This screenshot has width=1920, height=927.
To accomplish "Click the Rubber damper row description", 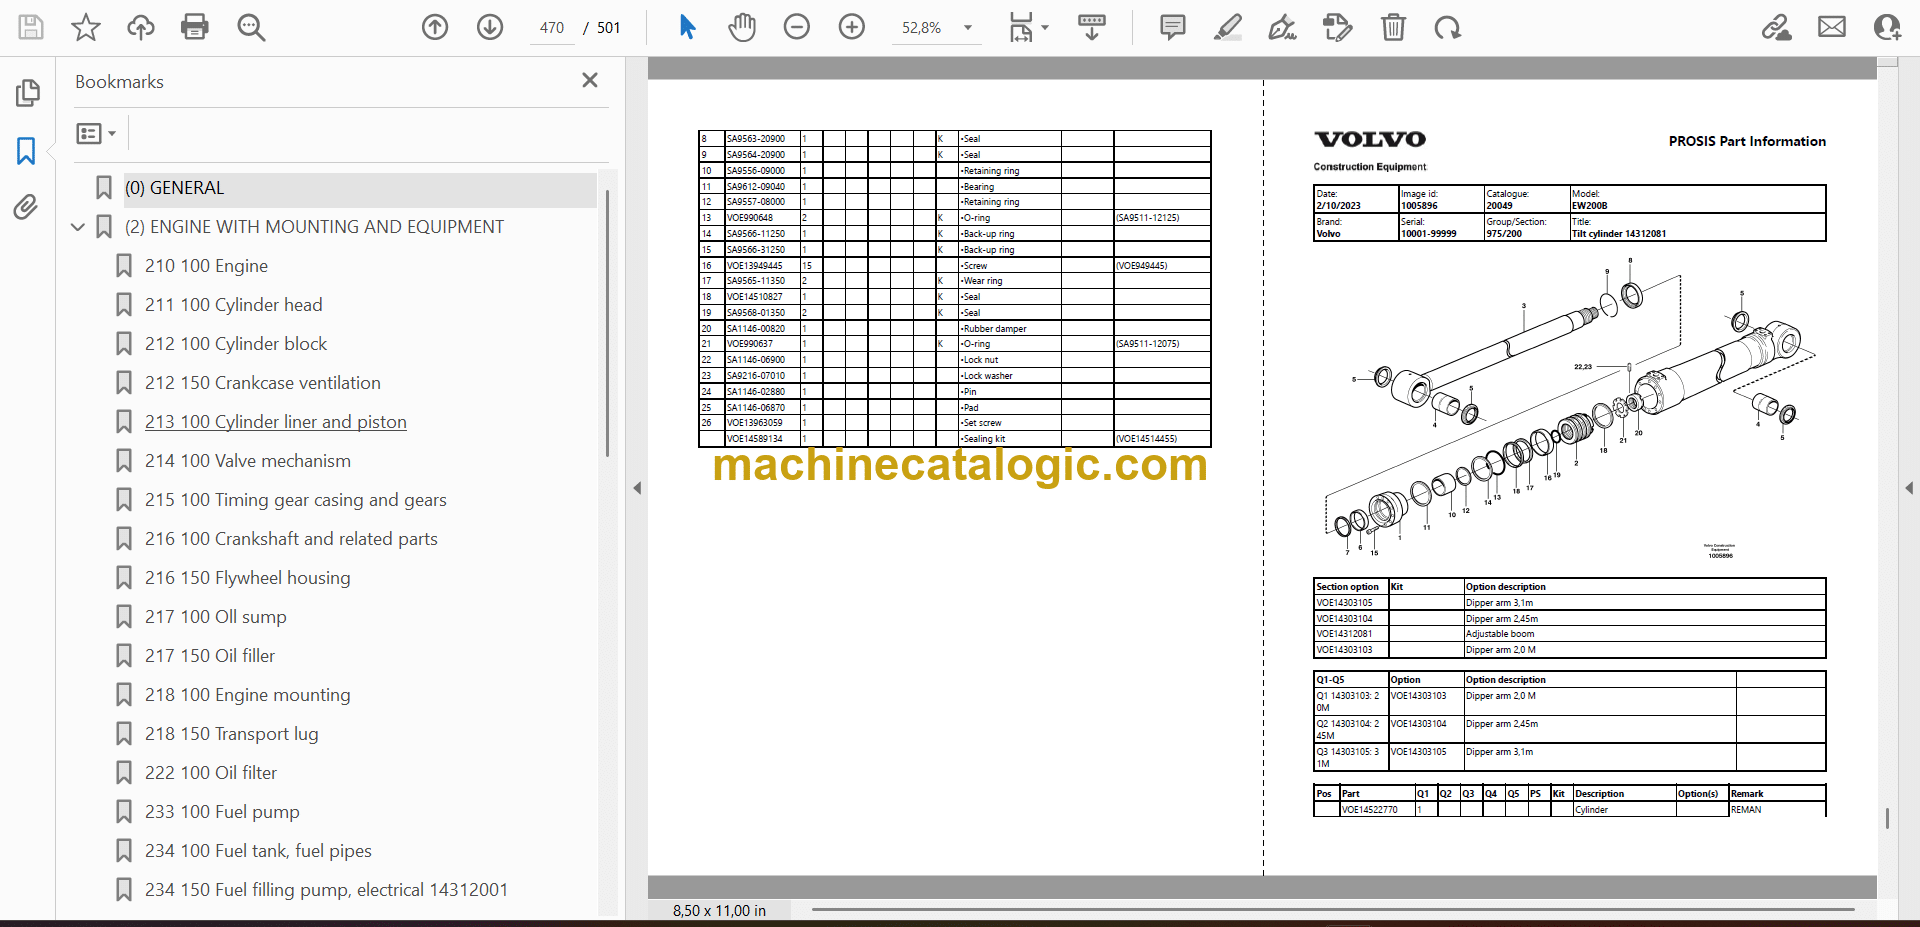I will pyautogui.click(x=994, y=329).
